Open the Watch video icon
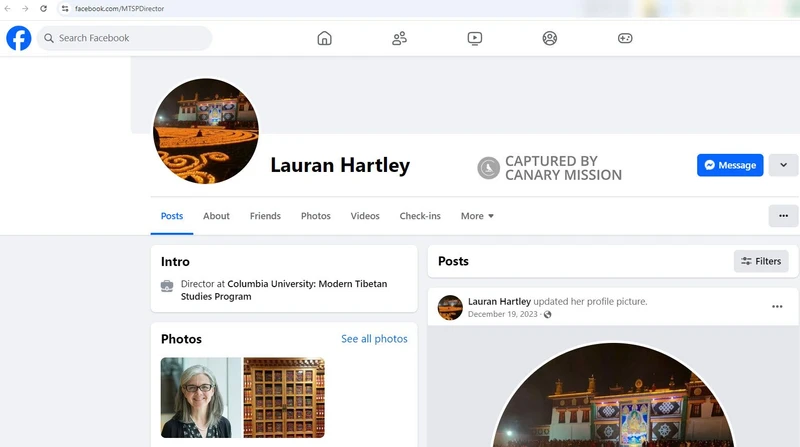800x447 pixels. pyautogui.click(x=474, y=38)
